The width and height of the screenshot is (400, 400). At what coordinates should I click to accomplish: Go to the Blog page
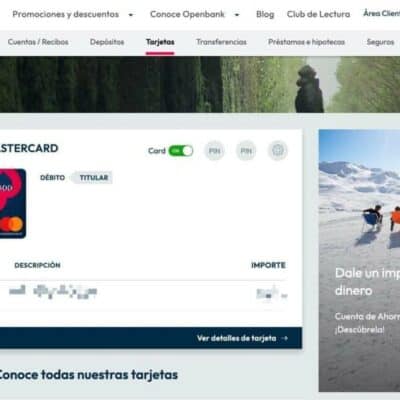(265, 14)
